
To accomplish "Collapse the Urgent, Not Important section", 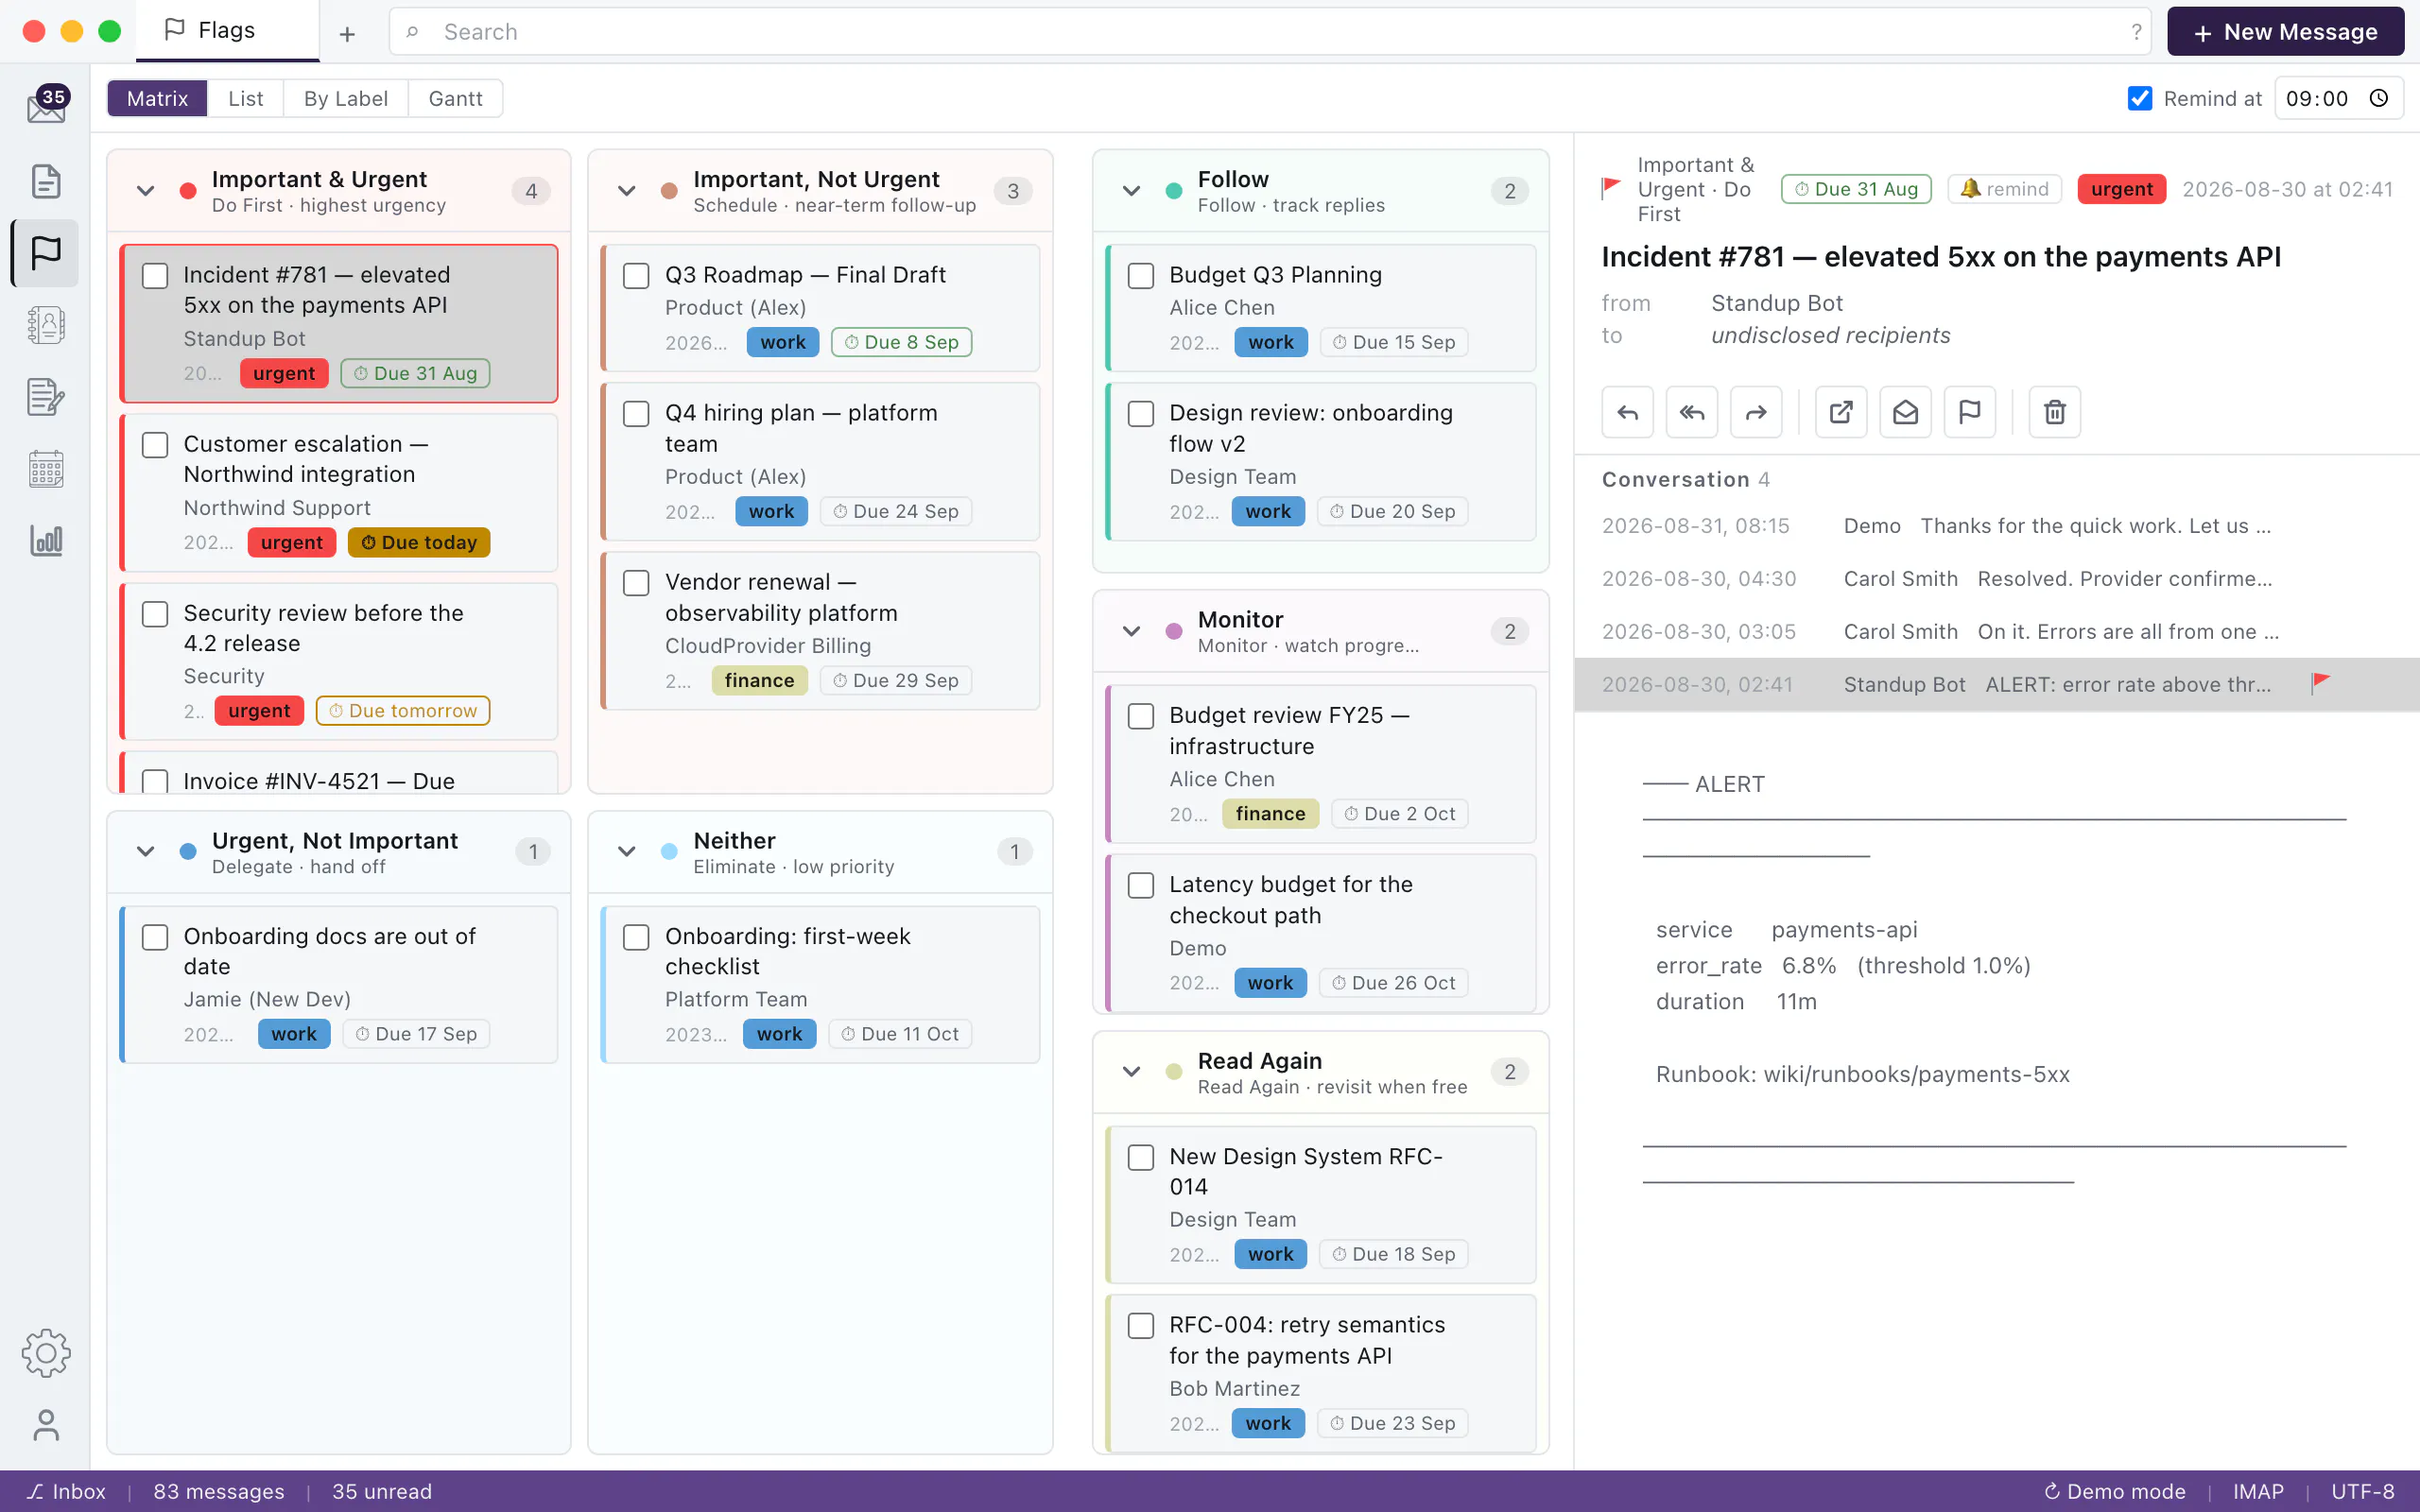I will (146, 852).
